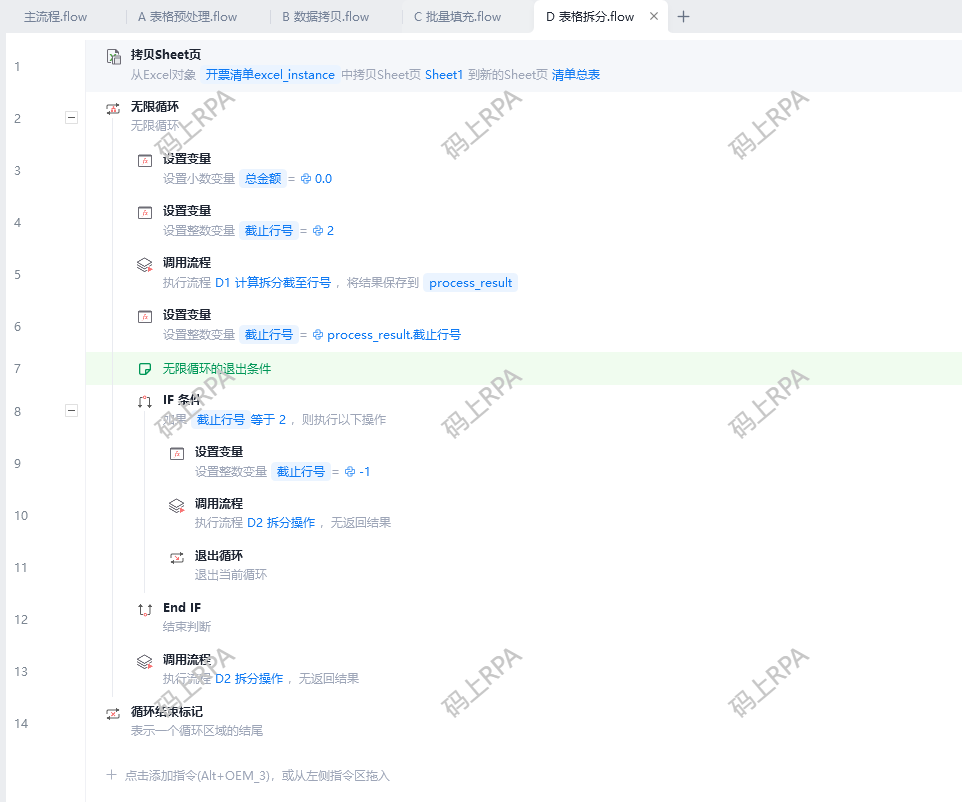Image resolution: width=962 pixels, height=802 pixels.
Task: Click the 截止行号 variable tag on line 9
Action: point(301,471)
